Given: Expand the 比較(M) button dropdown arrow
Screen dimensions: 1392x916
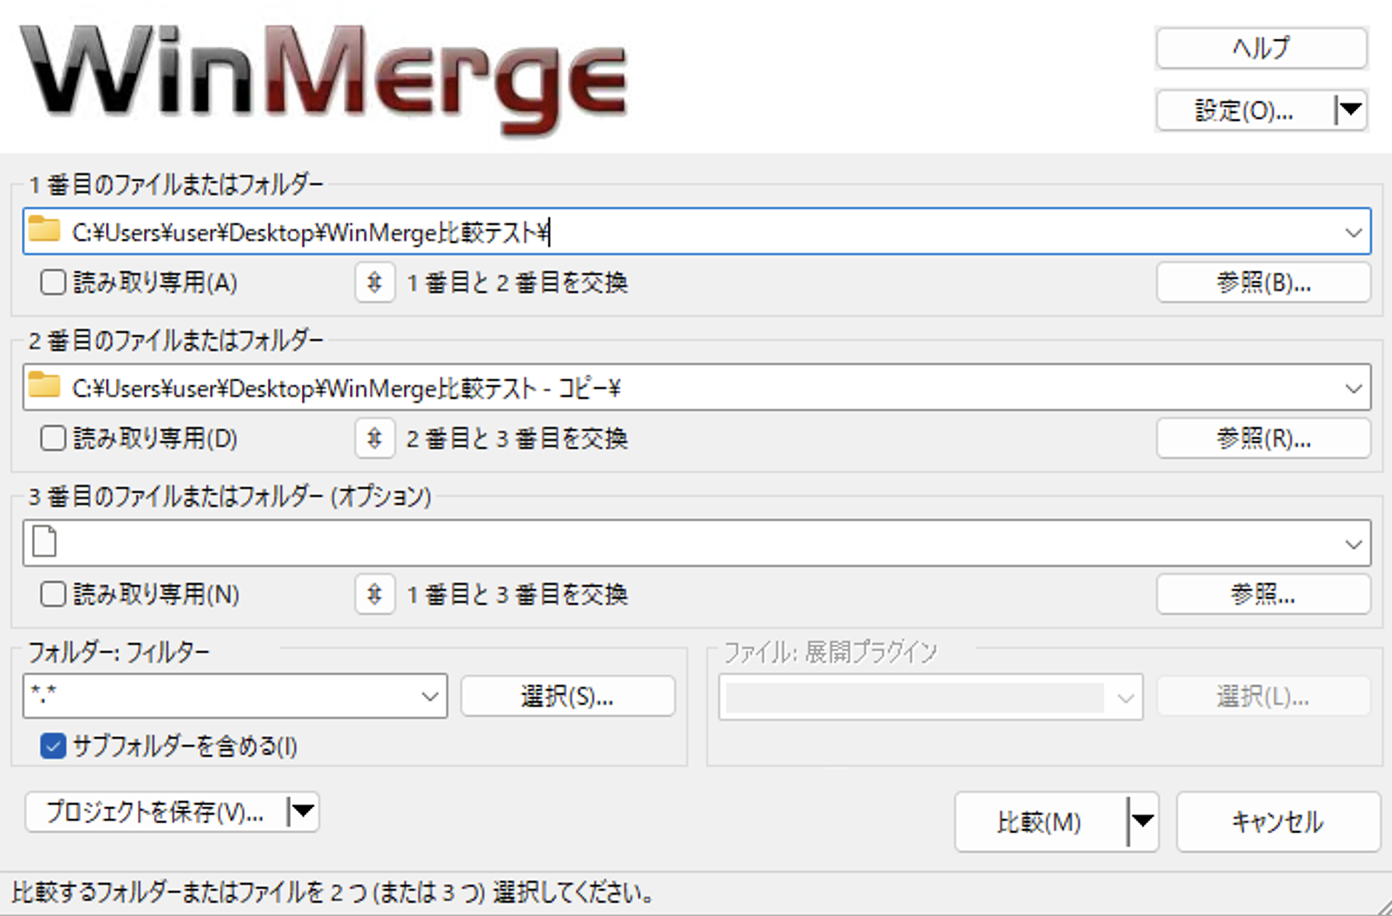Looking at the screenshot, I should [x=1140, y=821].
